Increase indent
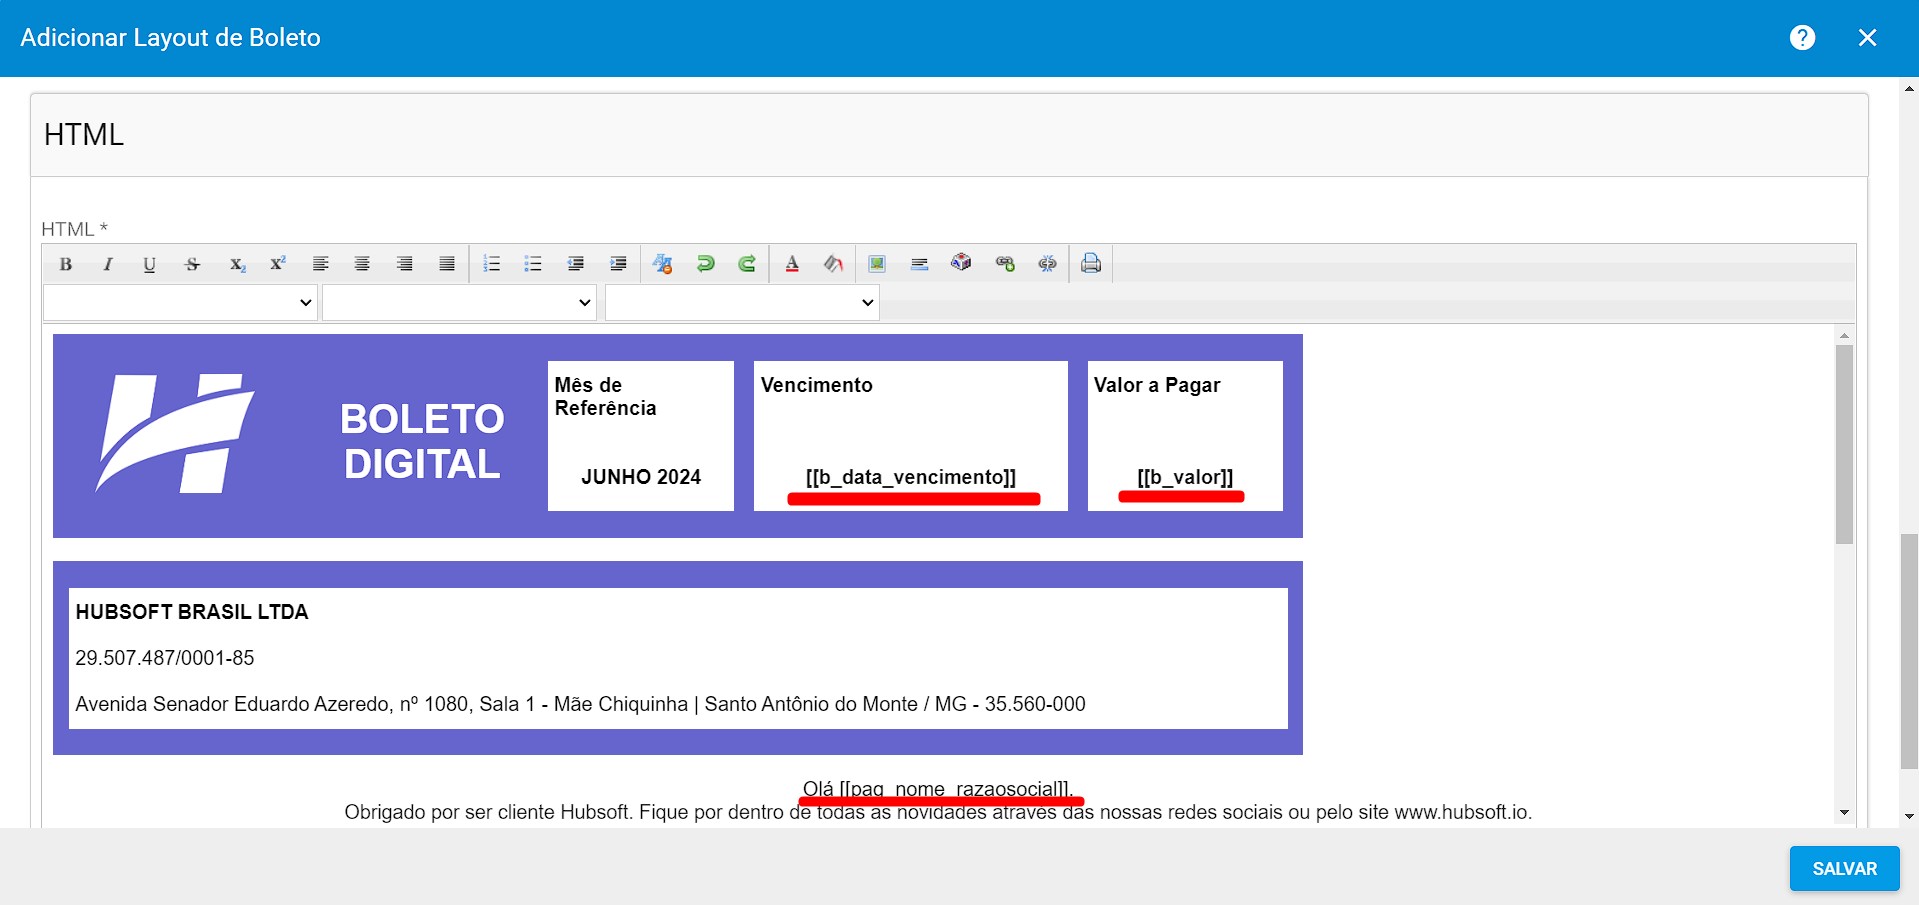1919x905 pixels. pos(618,264)
